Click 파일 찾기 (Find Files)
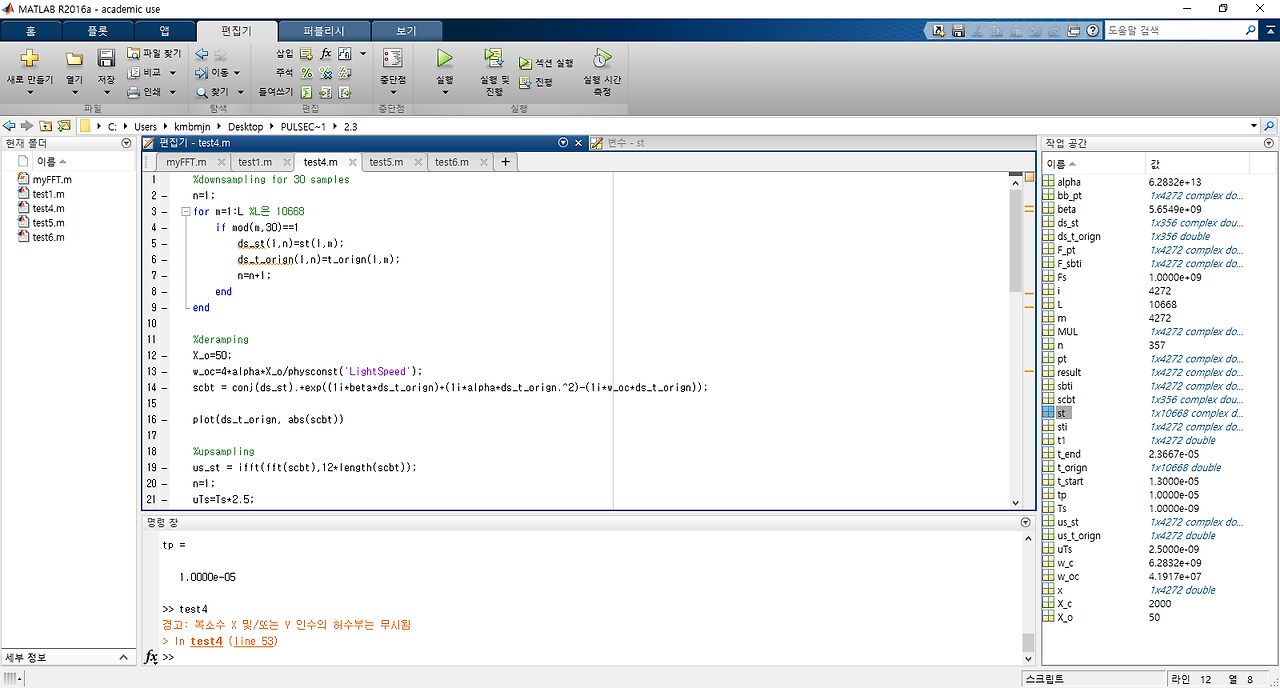The image size is (1280, 688). click(154, 53)
